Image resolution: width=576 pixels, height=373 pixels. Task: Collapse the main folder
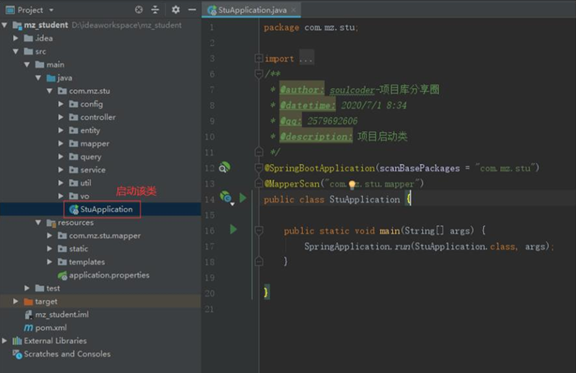[27, 65]
